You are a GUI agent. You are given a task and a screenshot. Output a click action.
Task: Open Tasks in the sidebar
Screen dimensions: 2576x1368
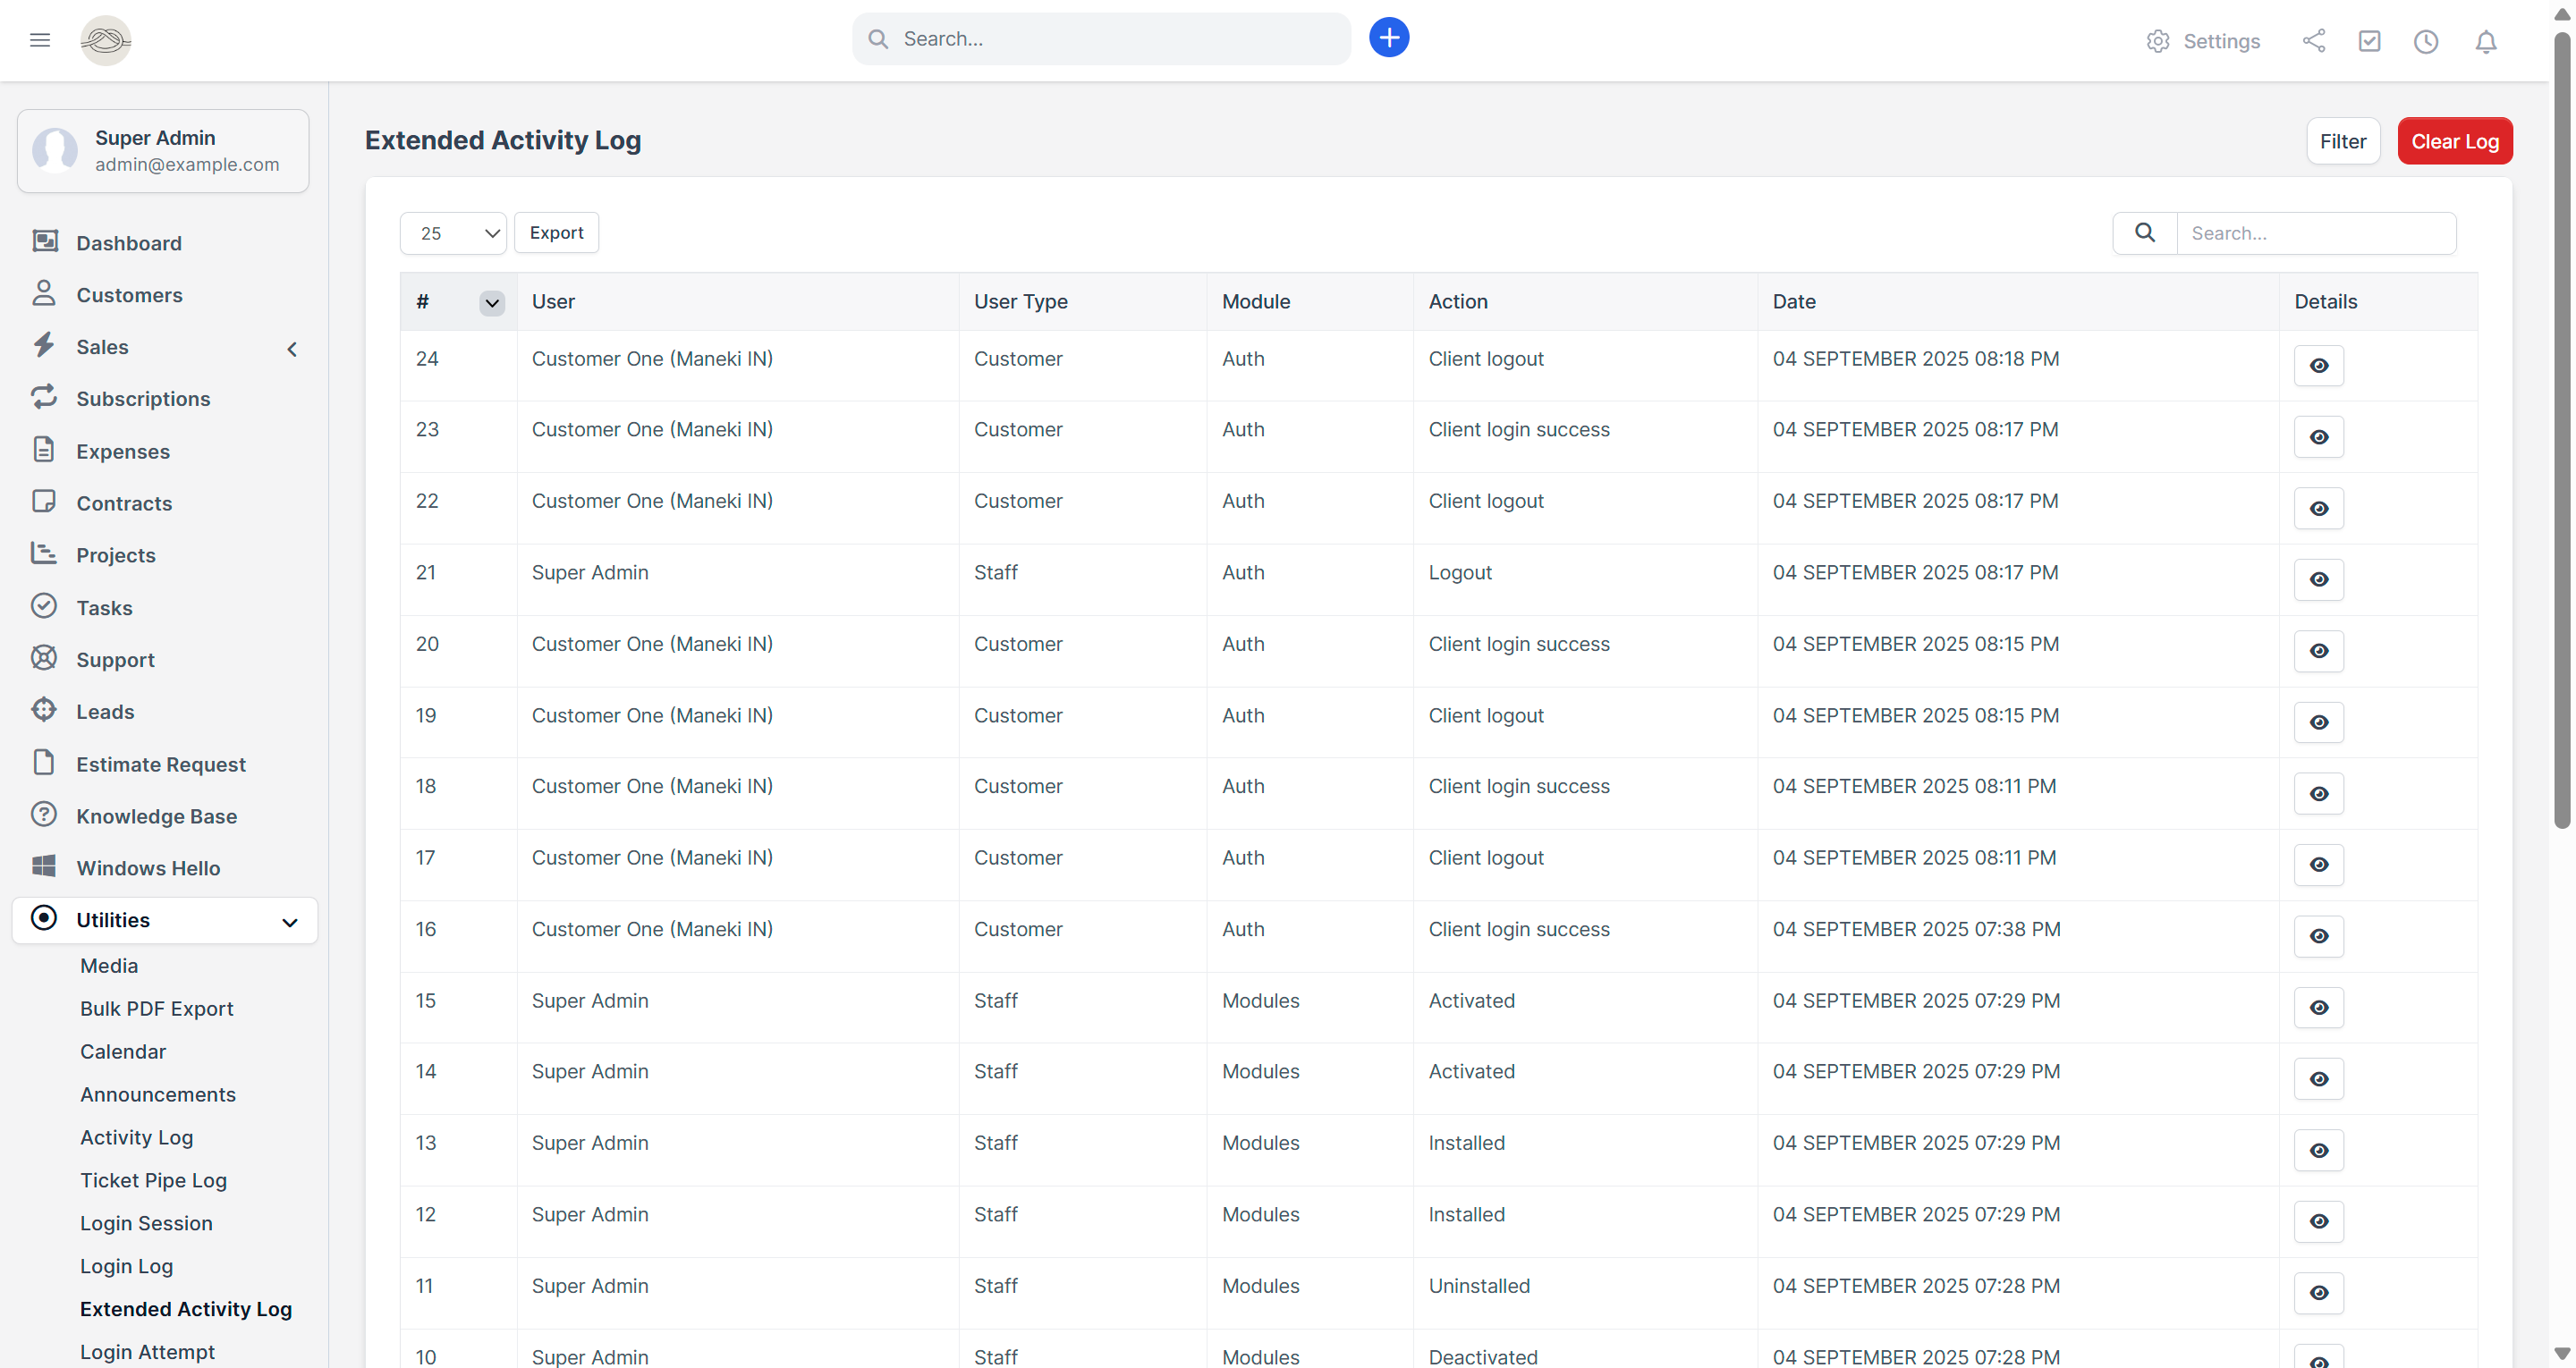[x=165, y=608]
